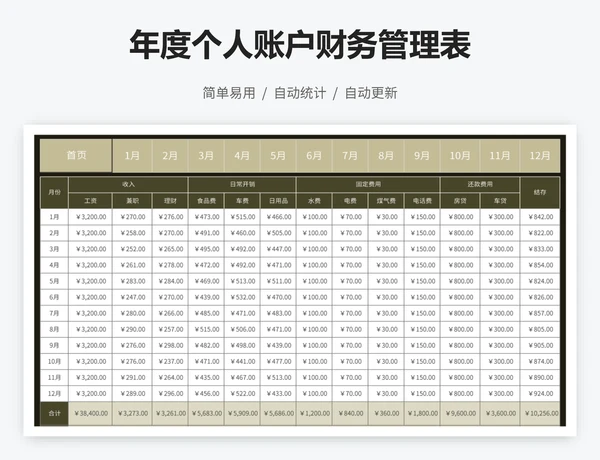The height and width of the screenshot is (460, 600).
Task: Select the 还款费用 group header
Action: pos(480,184)
